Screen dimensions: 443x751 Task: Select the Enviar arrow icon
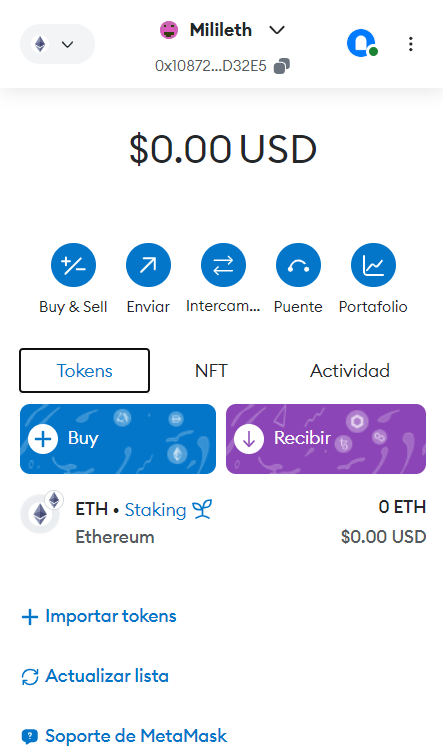pyautogui.click(x=148, y=265)
